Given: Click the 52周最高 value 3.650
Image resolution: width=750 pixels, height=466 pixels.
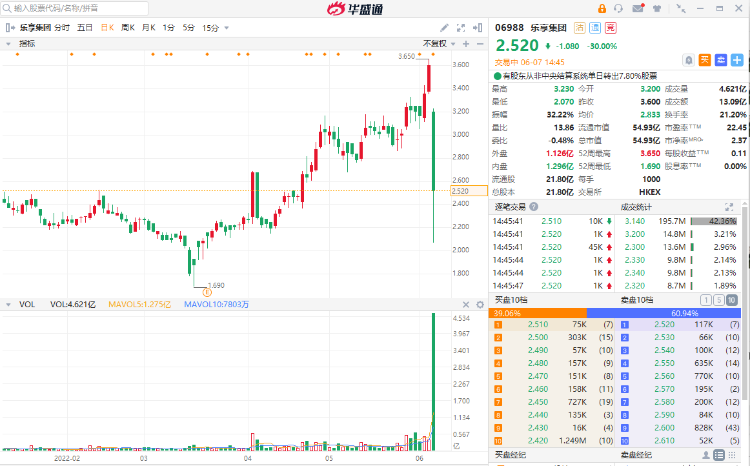Looking at the screenshot, I should [x=650, y=153].
